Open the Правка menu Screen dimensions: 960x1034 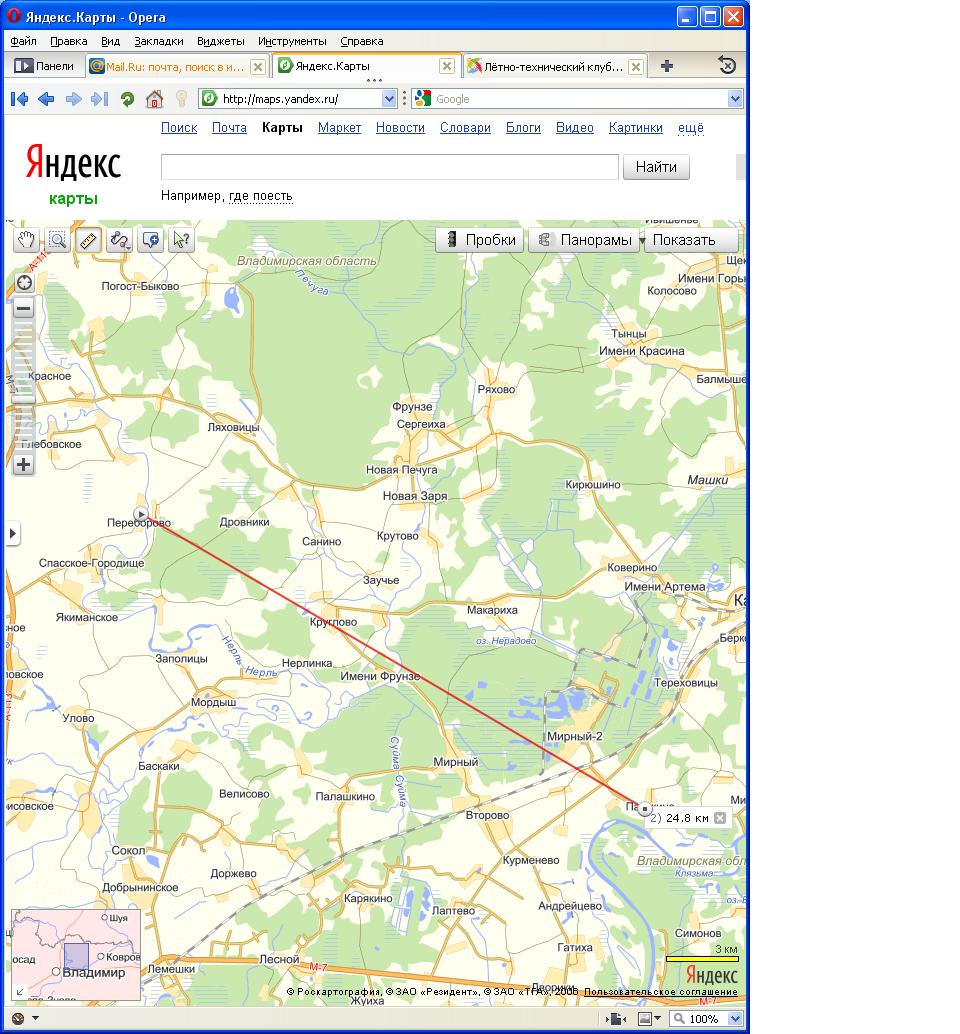pos(69,41)
